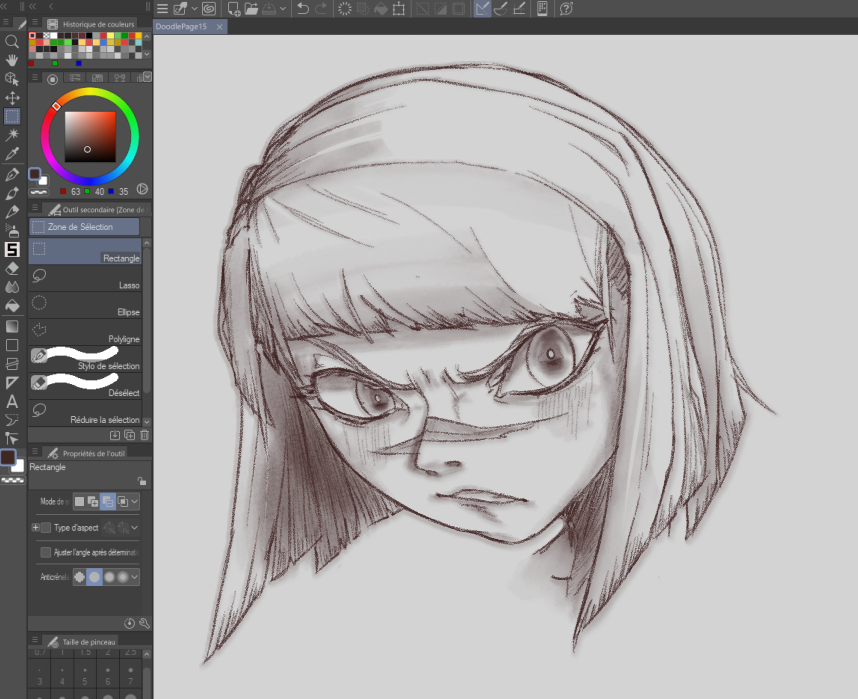Screen dimensions: 858x699
Task: Pick the Eyedropper tool
Action: click(12, 154)
